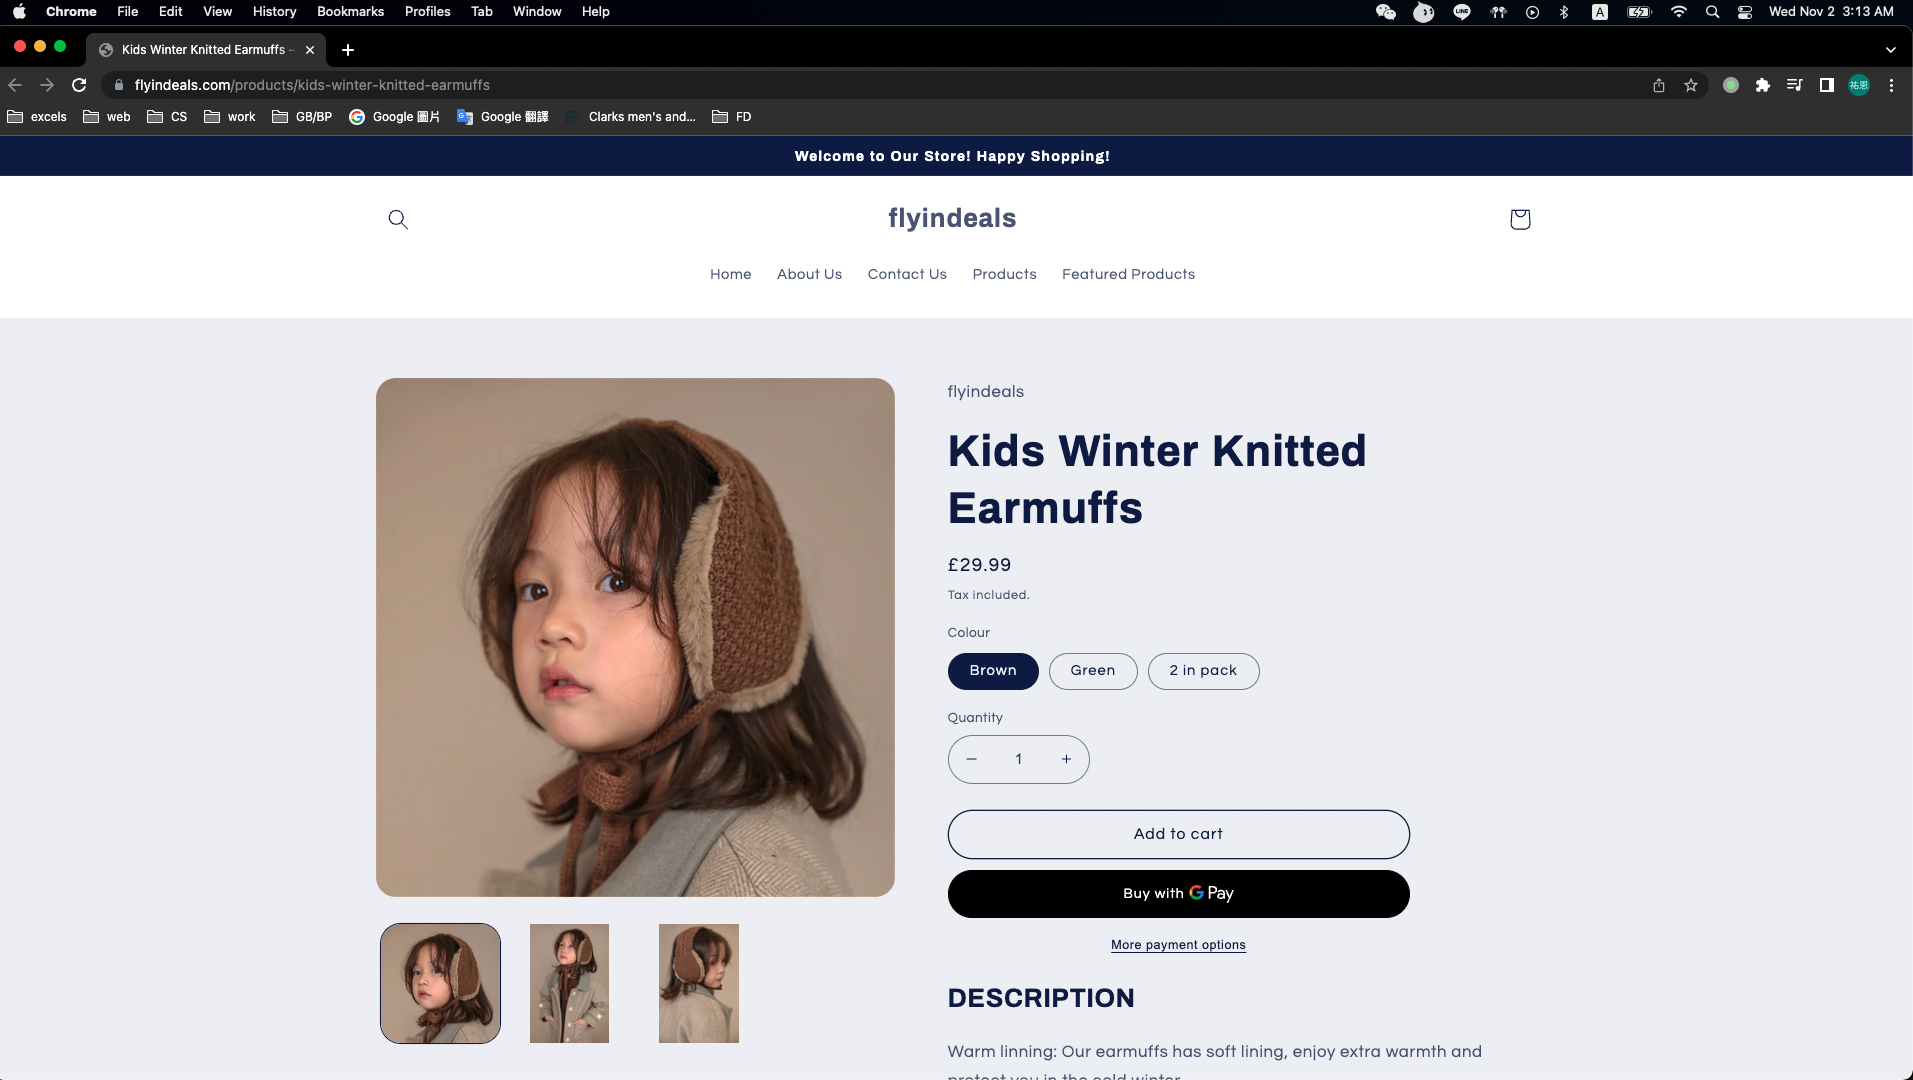Open the store search icon
The height and width of the screenshot is (1080, 1913).
coord(398,219)
